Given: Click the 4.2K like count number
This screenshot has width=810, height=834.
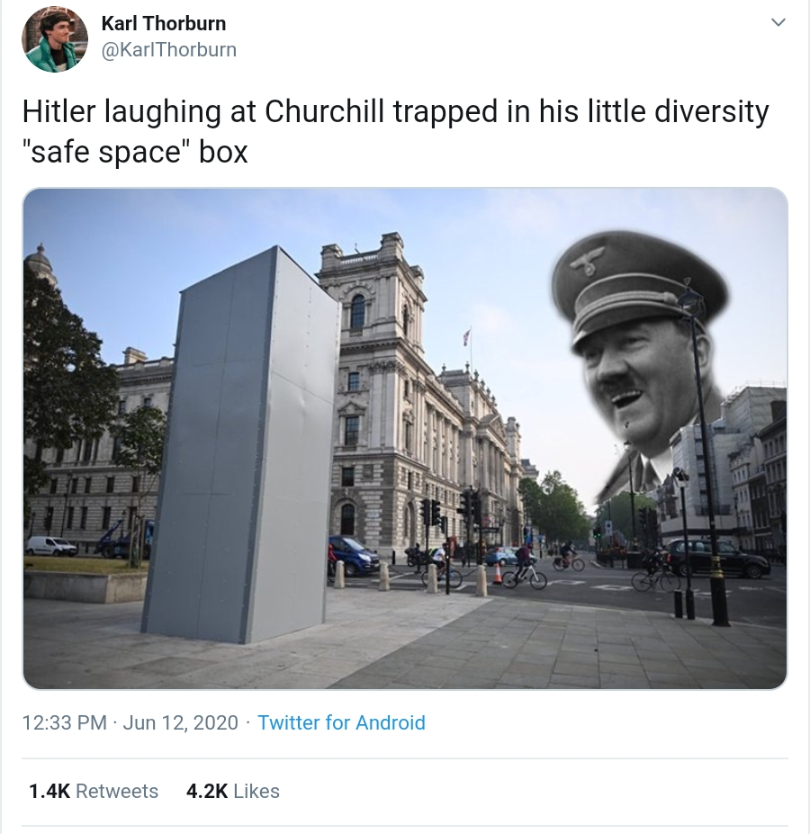Looking at the screenshot, I should [x=207, y=791].
